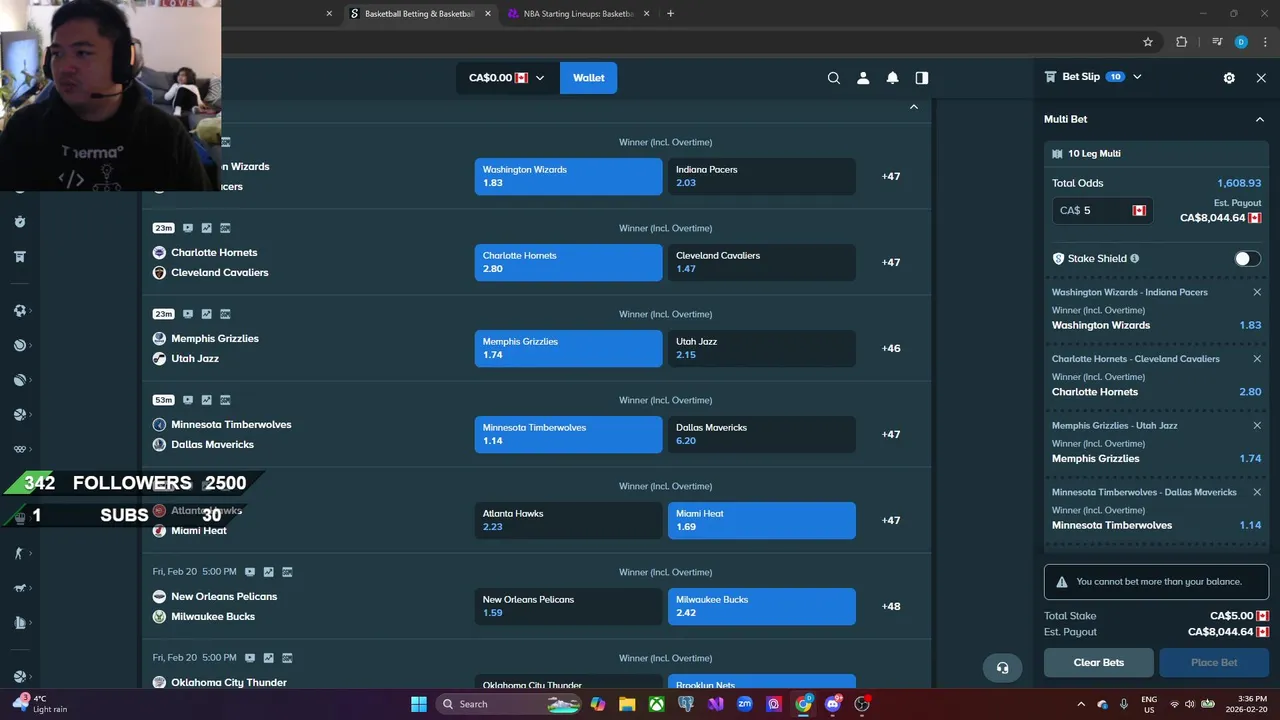Open bet slip settings gear
The image size is (1280, 720).
tap(1229, 78)
